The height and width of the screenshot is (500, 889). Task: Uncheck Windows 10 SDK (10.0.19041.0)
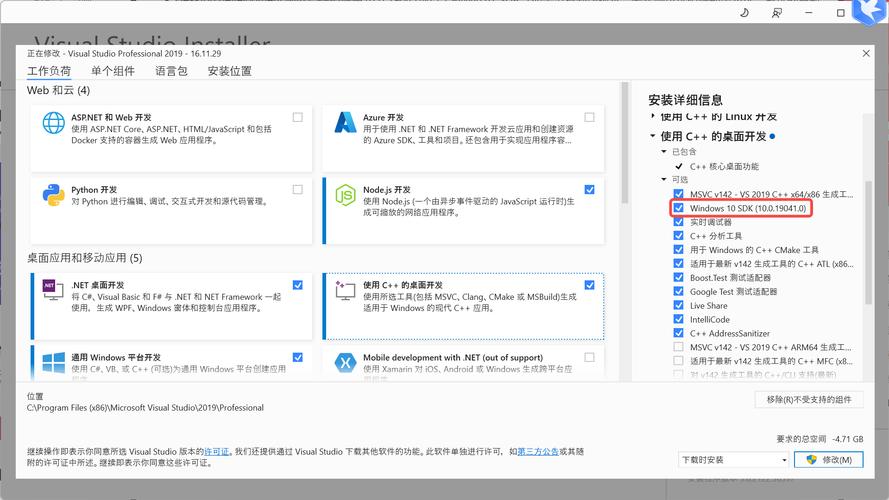coord(678,208)
